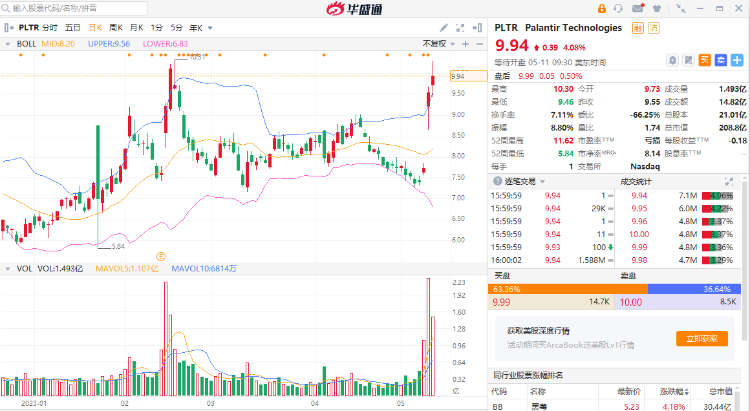Click the compact mode arrows icon
This screenshot has height=411, width=750.
point(680,8)
